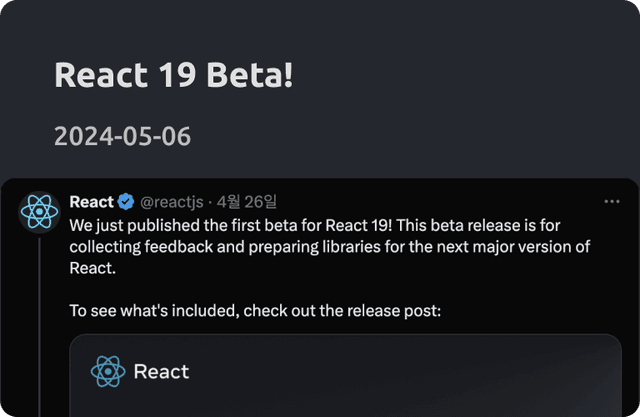Click the vertical thread line below the avatar
The width and height of the screenshot is (640, 417).
tap(40, 320)
